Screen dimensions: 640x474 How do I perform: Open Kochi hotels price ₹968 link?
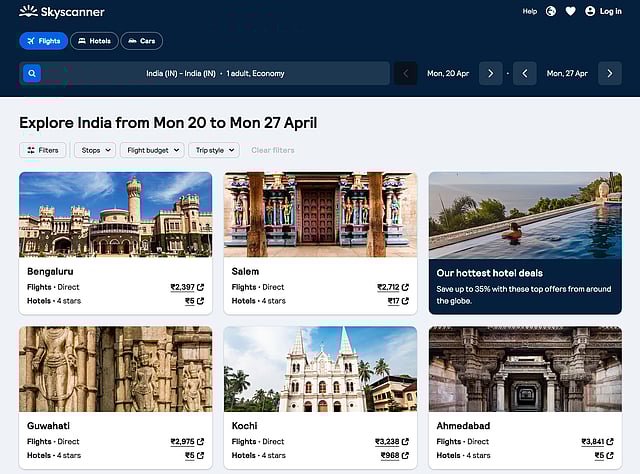(392, 455)
